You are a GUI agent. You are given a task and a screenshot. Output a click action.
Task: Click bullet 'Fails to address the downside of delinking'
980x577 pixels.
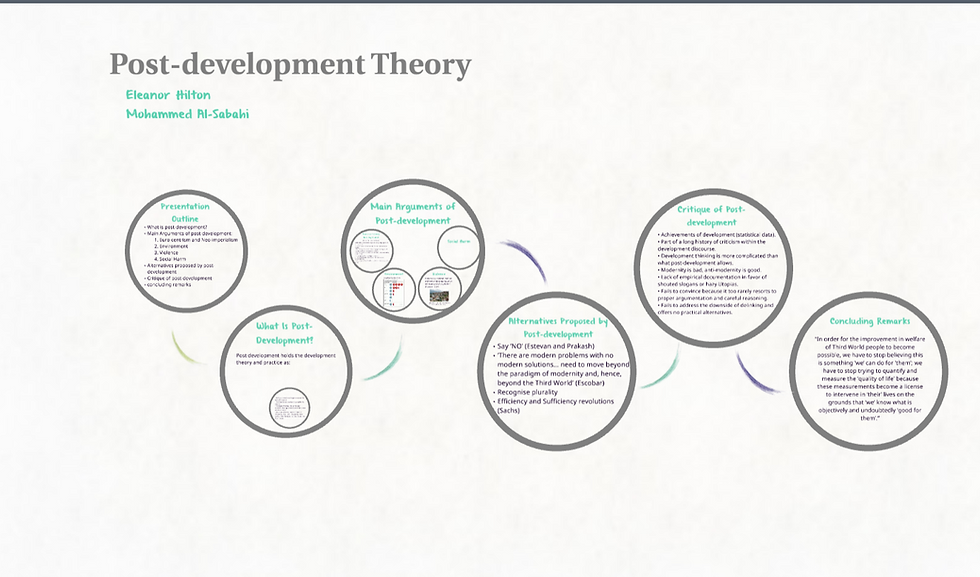point(716,308)
